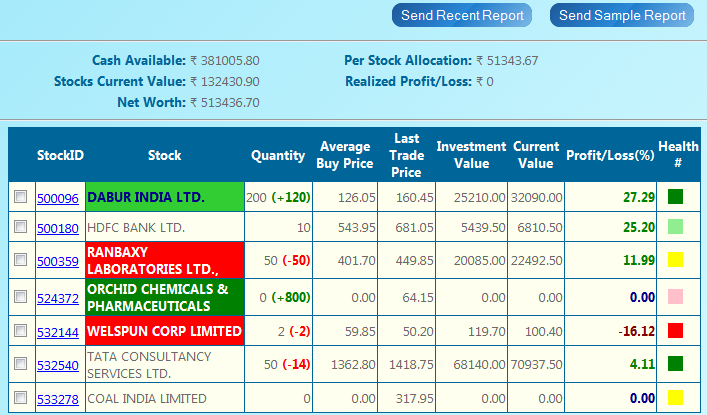Click the current value 22492.50
Viewport: 707px width, 415px height.
click(537, 261)
